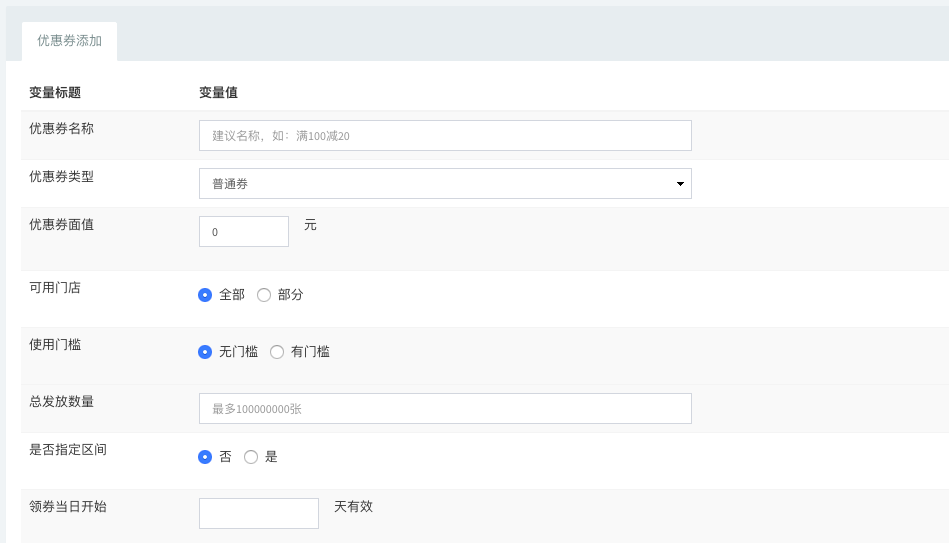This screenshot has width=949, height=543.
Task: Click the 总发放数量 input field
Action: [445, 409]
